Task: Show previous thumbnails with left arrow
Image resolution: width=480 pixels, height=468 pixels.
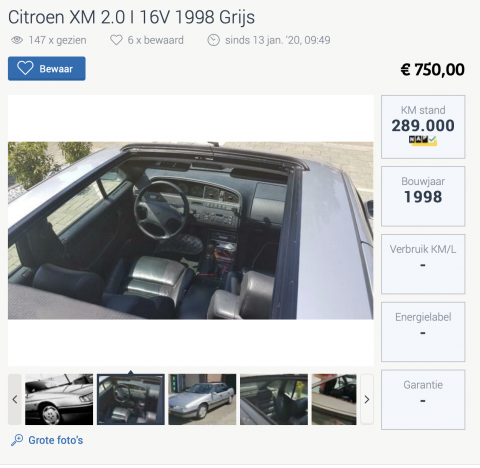Action: click(15, 399)
